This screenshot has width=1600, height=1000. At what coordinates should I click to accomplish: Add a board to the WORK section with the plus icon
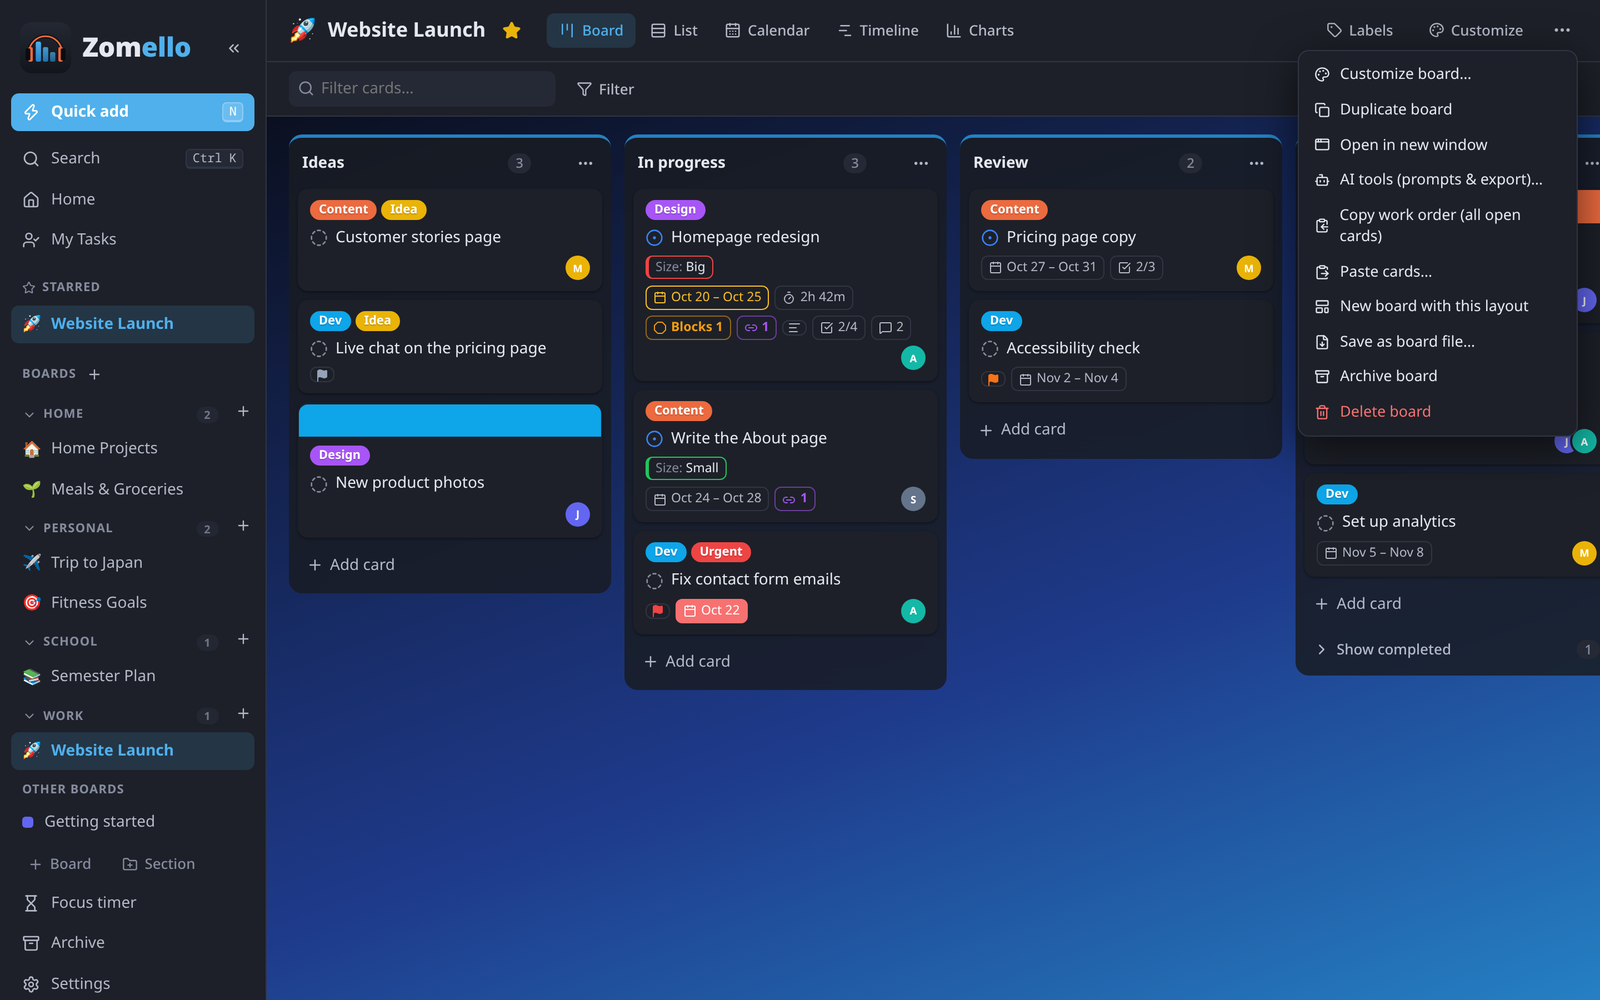(x=243, y=714)
